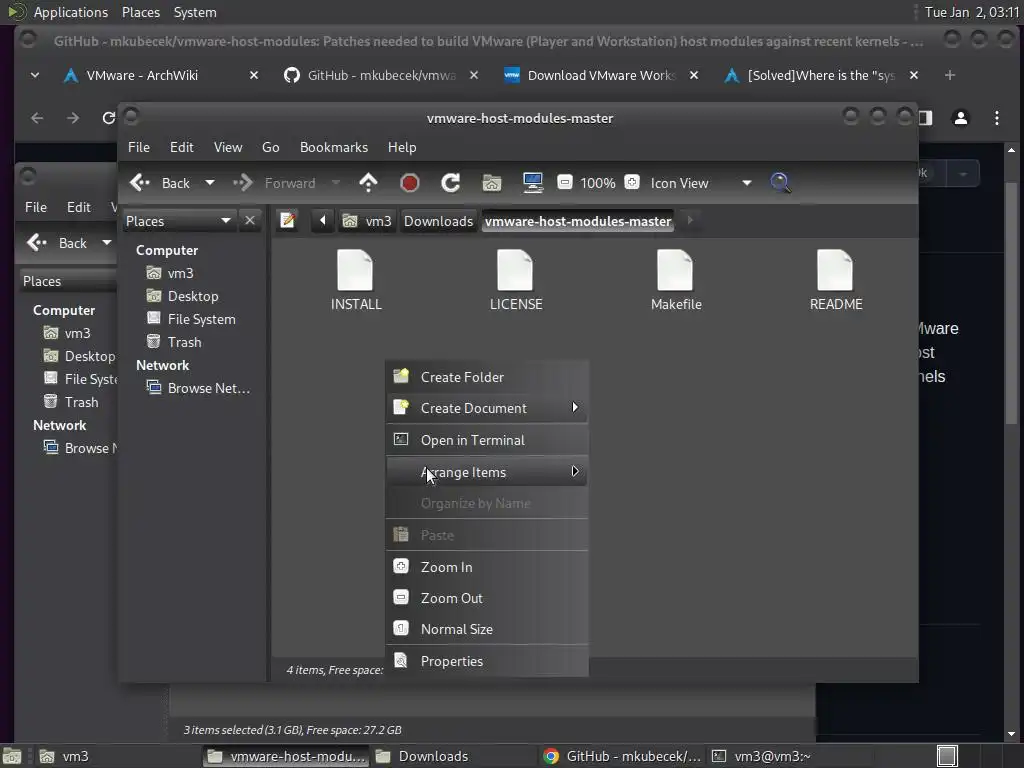
Task: Open the Icon View mode dropdown
Action: (701, 183)
